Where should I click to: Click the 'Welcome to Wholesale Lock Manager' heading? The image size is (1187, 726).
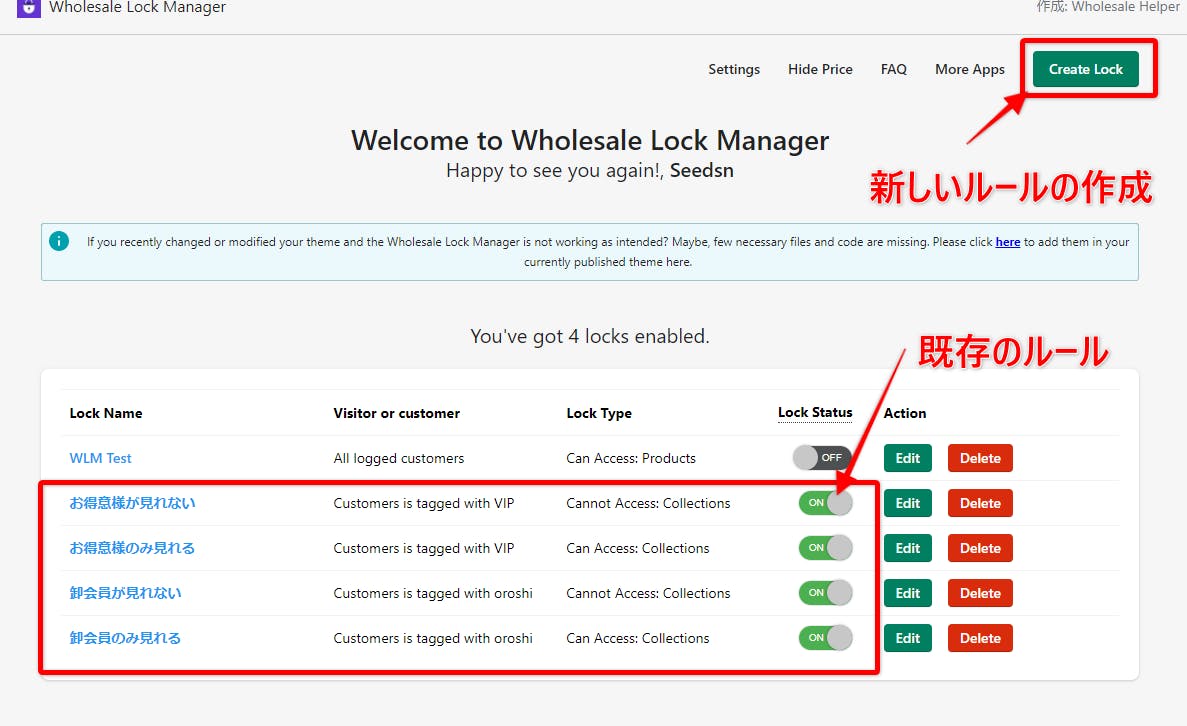click(590, 141)
